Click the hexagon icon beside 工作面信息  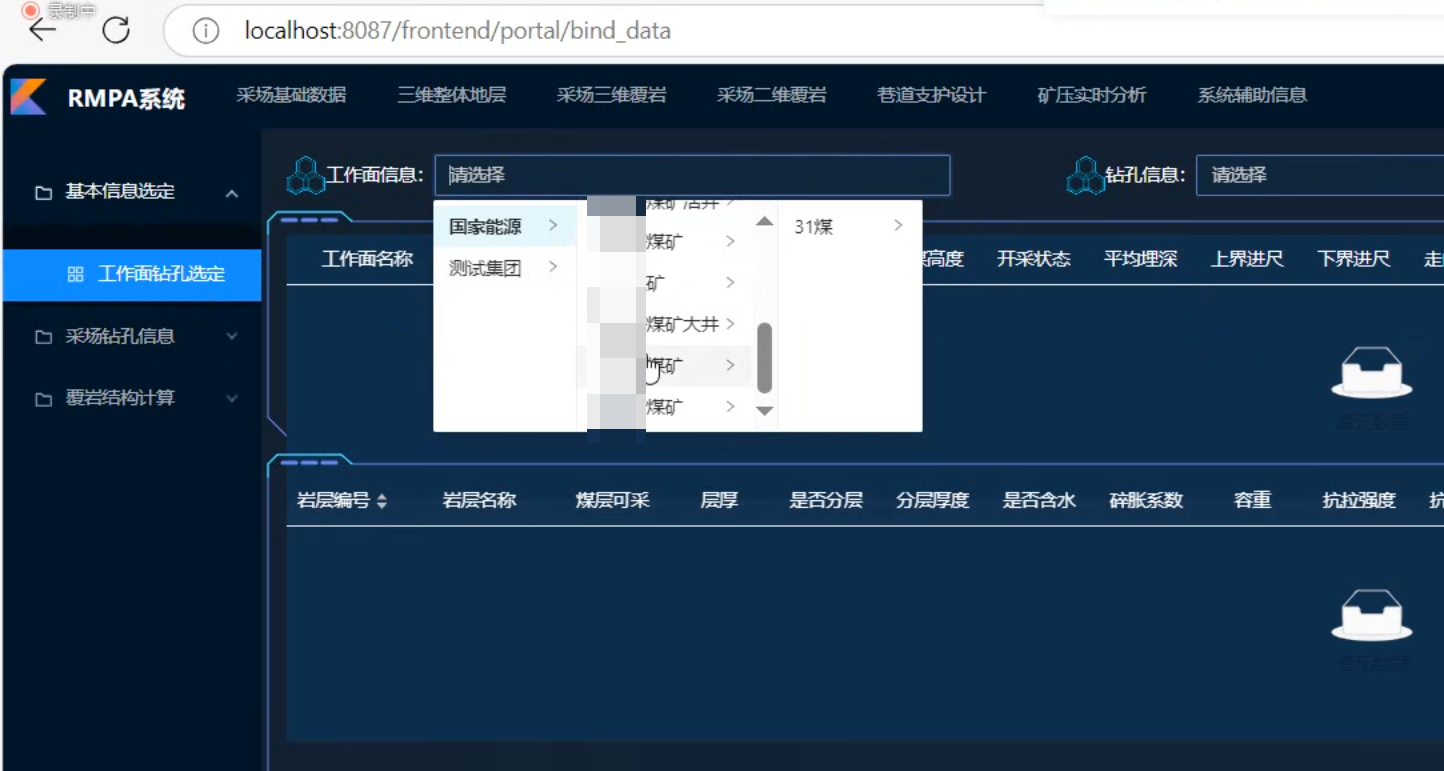[305, 176]
